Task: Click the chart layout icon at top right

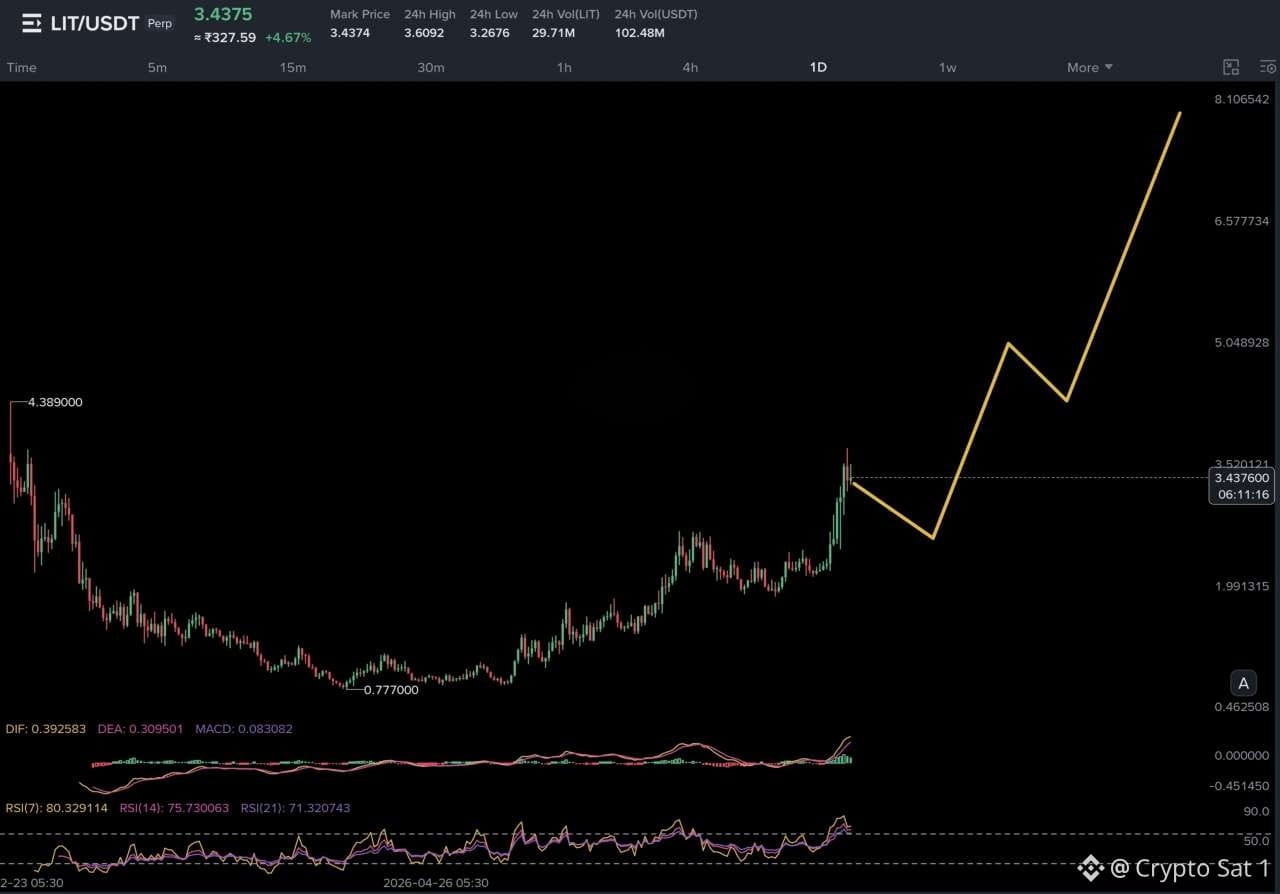Action: tap(1232, 67)
